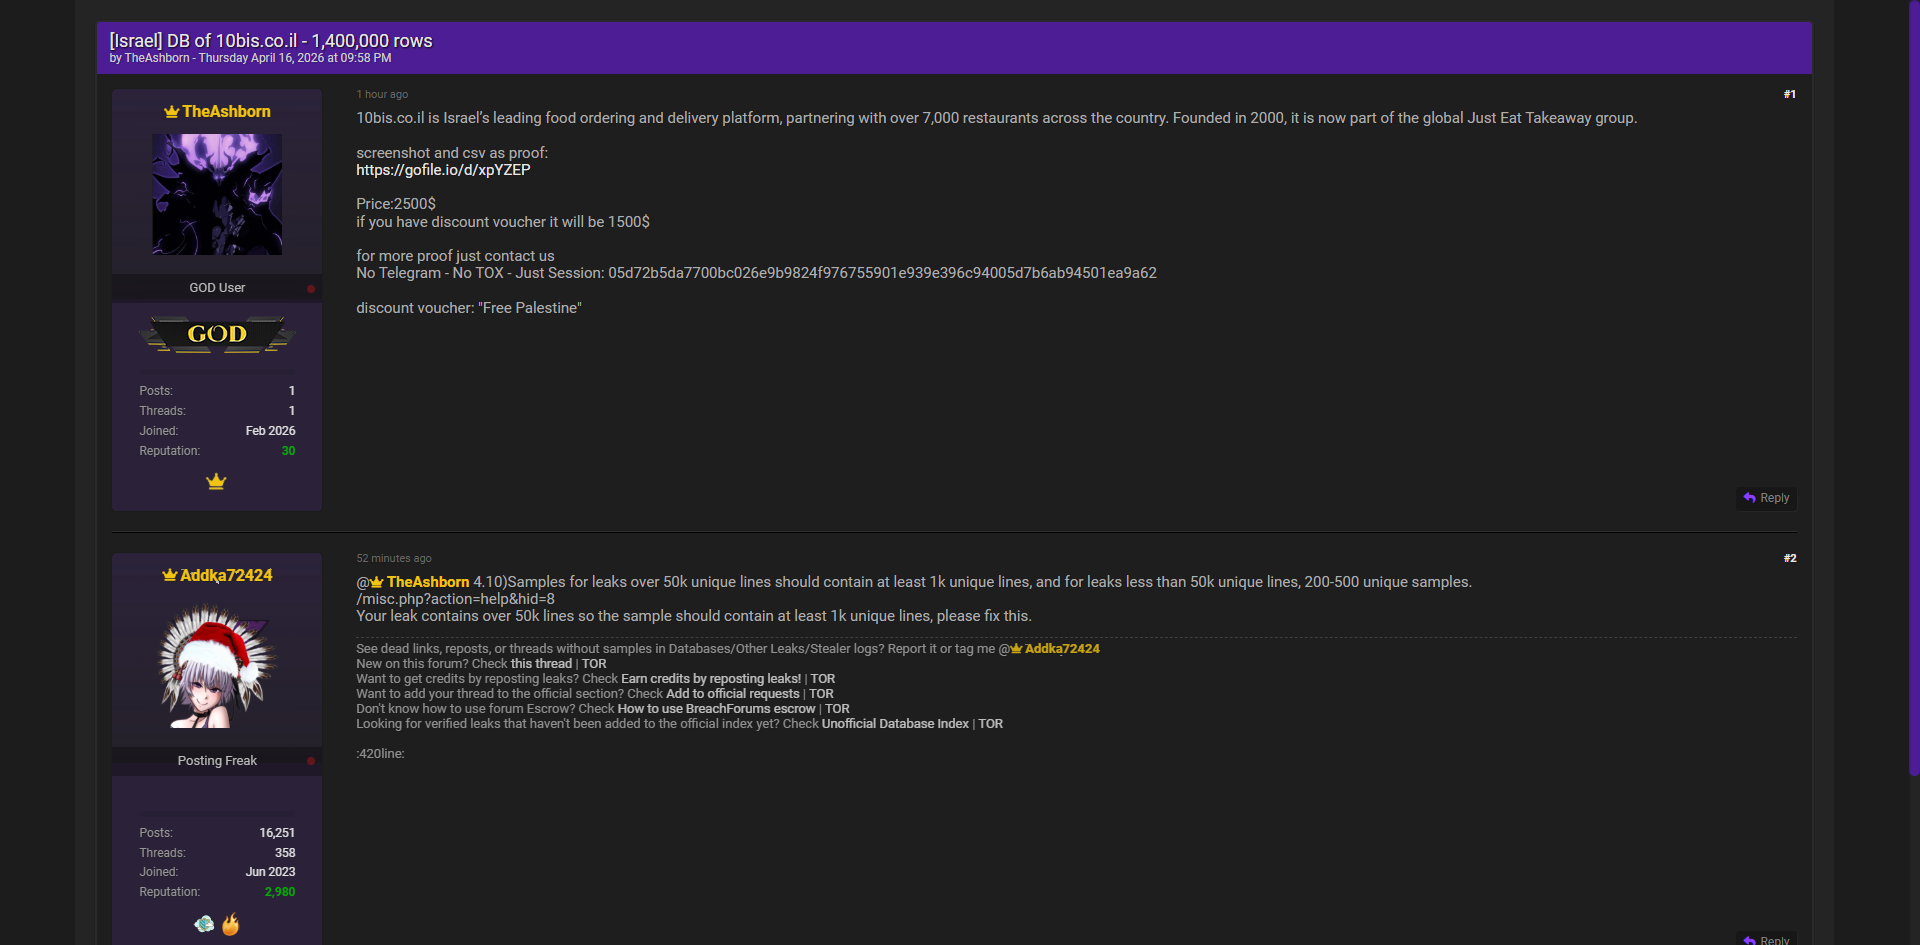This screenshot has width=1920, height=945.
Task: Click the crown icon beside Addka72424's profile name
Action: pos(169,576)
